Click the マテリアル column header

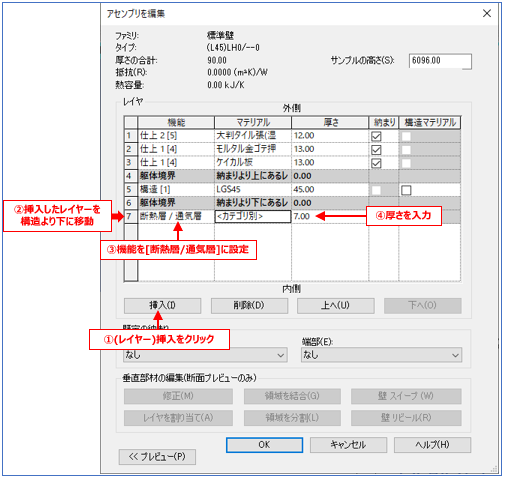(x=253, y=123)
